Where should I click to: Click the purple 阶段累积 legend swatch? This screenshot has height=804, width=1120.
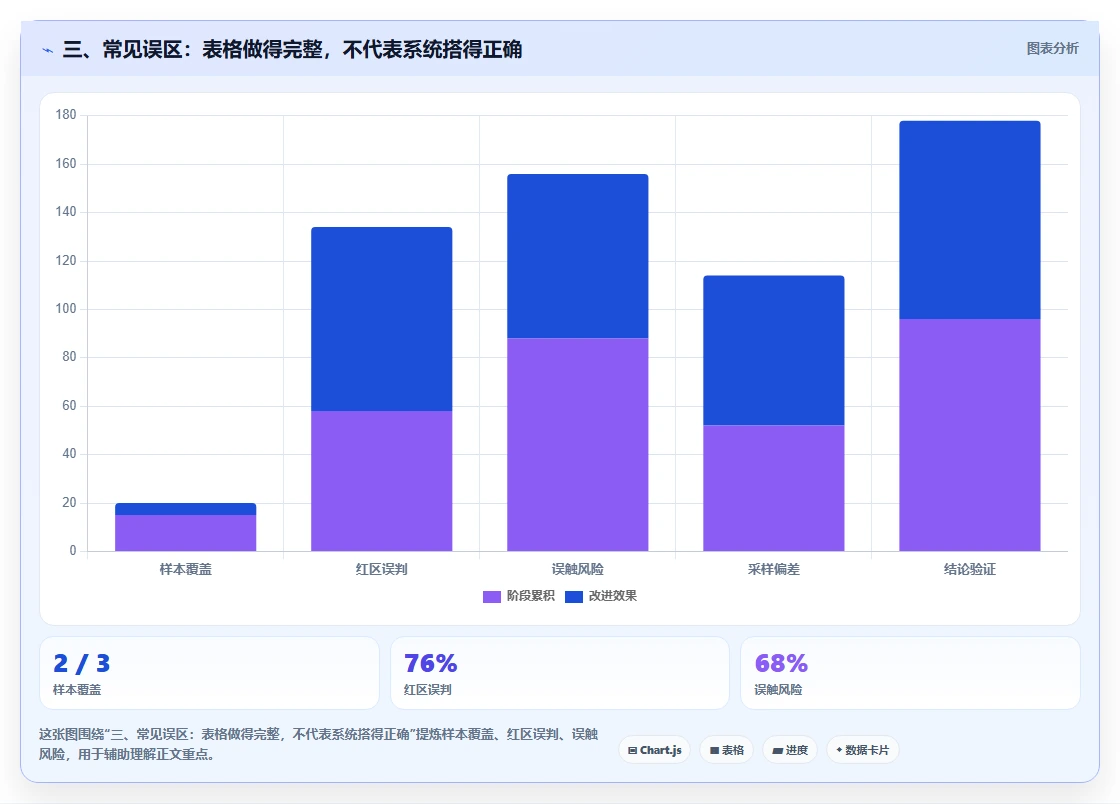tap(492, 597)
